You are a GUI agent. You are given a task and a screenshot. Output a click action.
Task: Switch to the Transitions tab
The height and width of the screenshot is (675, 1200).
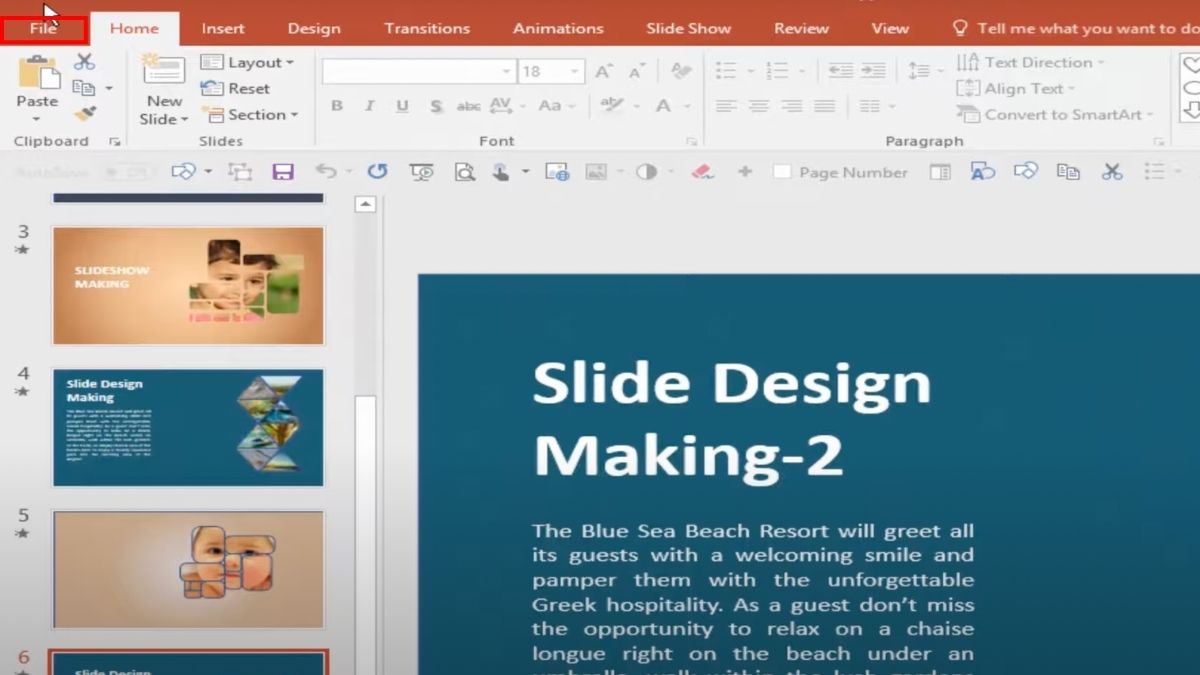(x=427, y=28)
